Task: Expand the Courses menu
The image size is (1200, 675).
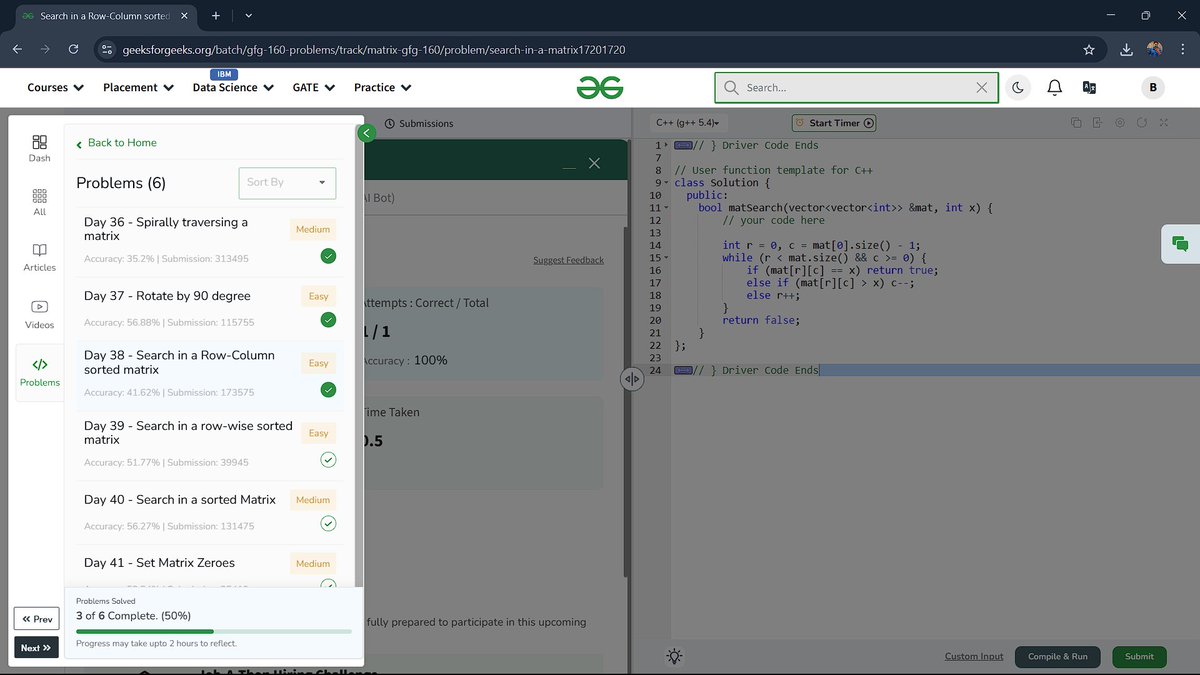Action: [55, 88]
